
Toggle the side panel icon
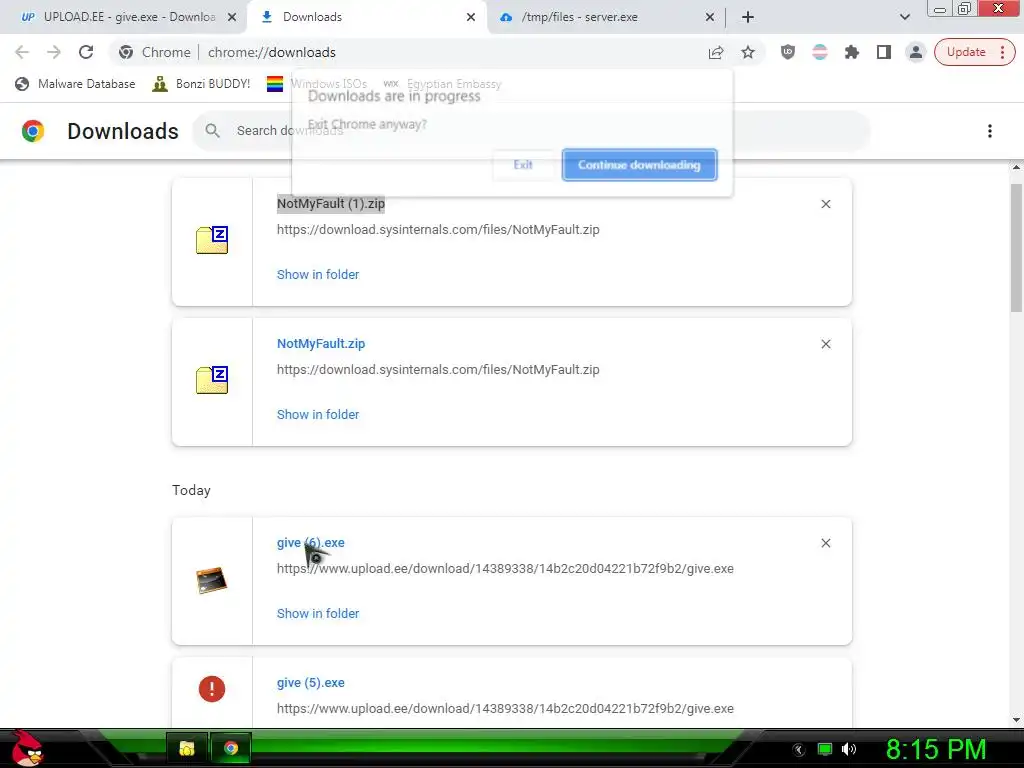pos(884,52)
